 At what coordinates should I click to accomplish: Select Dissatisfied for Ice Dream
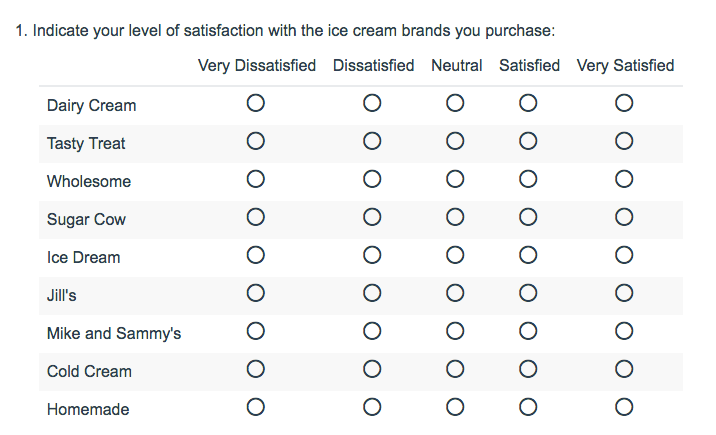tap(372, 255)
